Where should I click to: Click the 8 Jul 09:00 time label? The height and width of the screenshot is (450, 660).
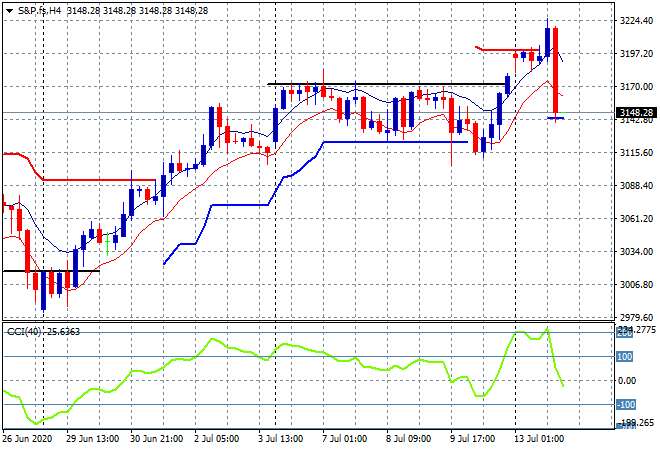point(409,439)
